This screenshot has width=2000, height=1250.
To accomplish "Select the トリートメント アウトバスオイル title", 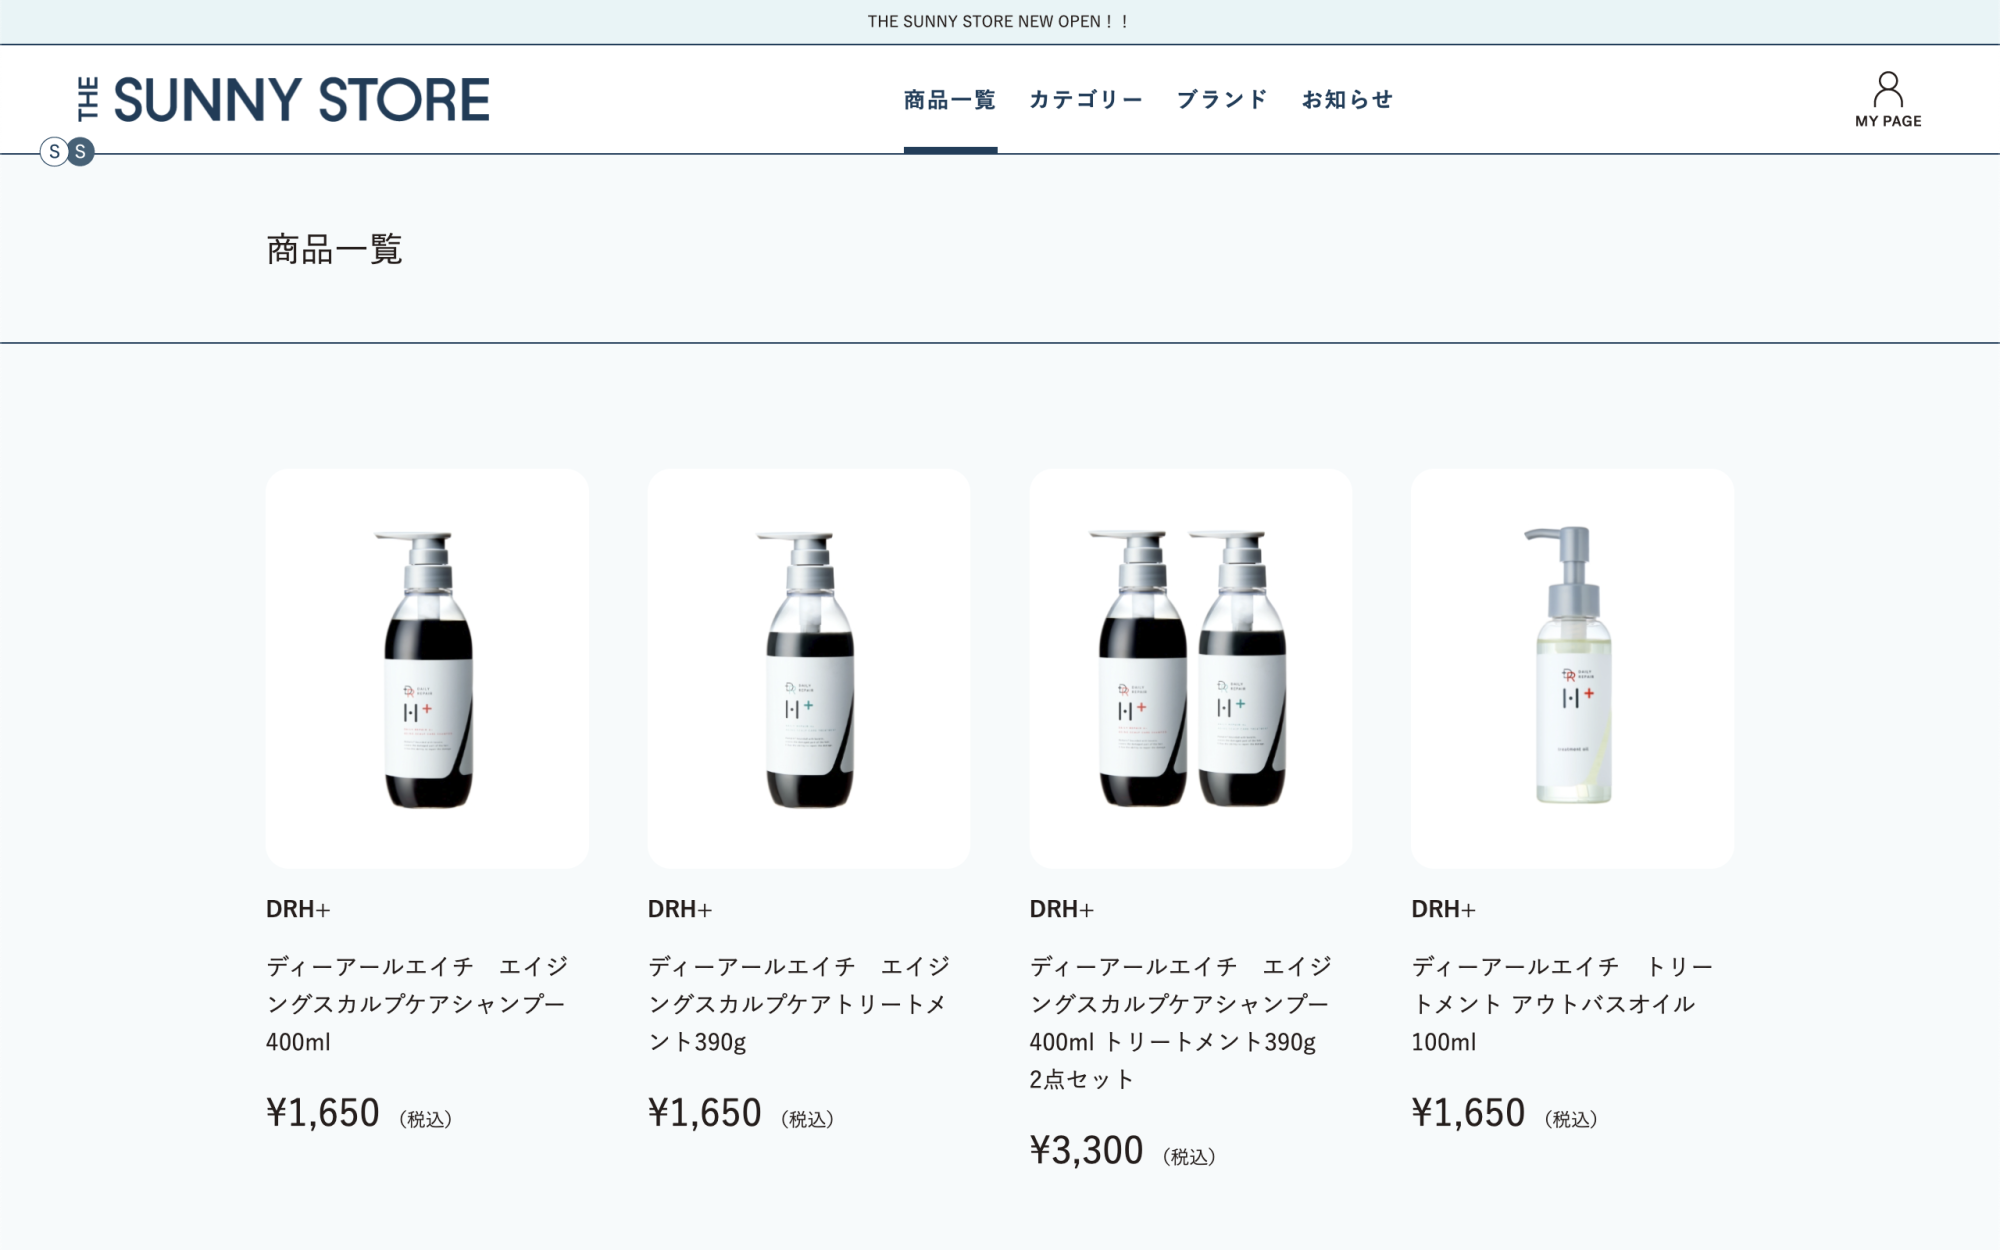I will coord(1563,1004).
